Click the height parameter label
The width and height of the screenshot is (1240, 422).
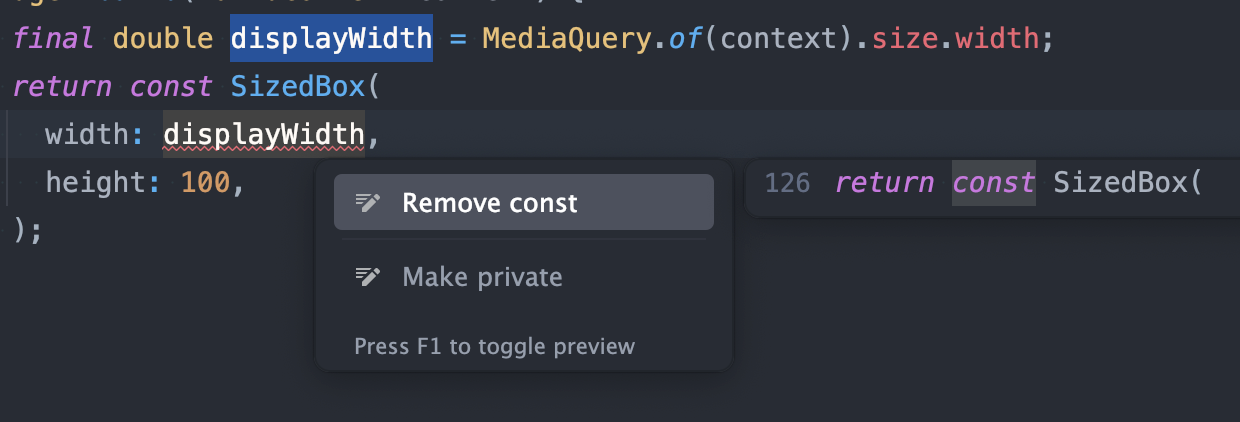point(95,183)
